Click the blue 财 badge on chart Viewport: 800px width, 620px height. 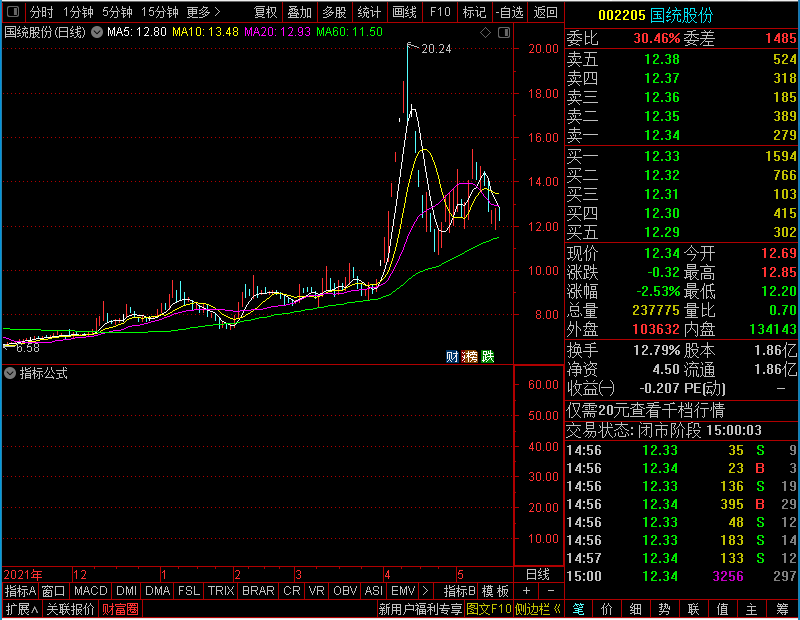(452, 356)
